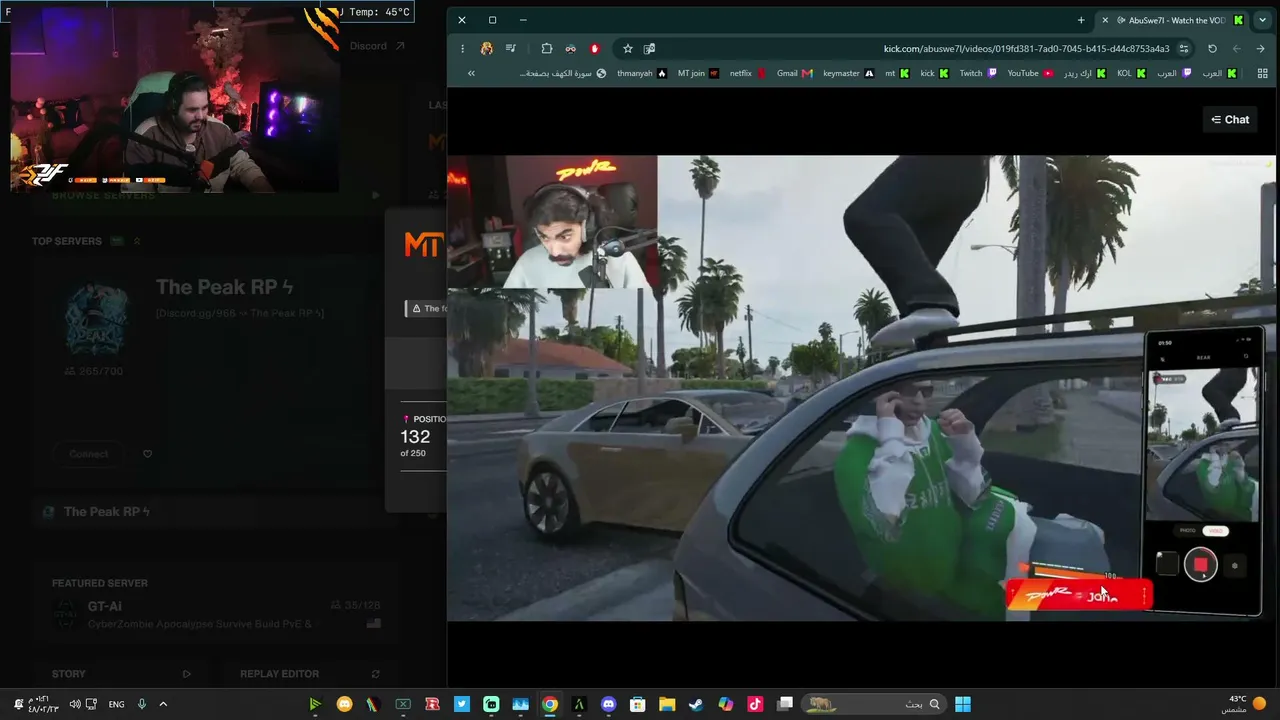
Task: Open the Discord link in the background launcher
Action: coord(376,46)
